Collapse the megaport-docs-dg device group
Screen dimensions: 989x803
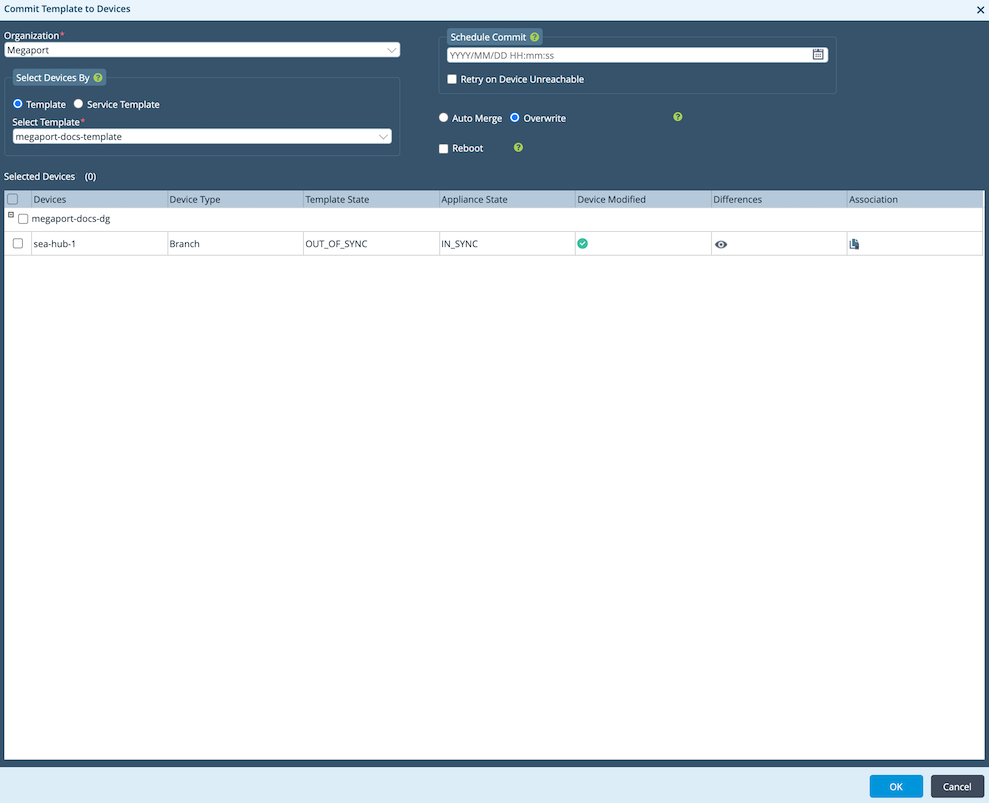point(11,216)
